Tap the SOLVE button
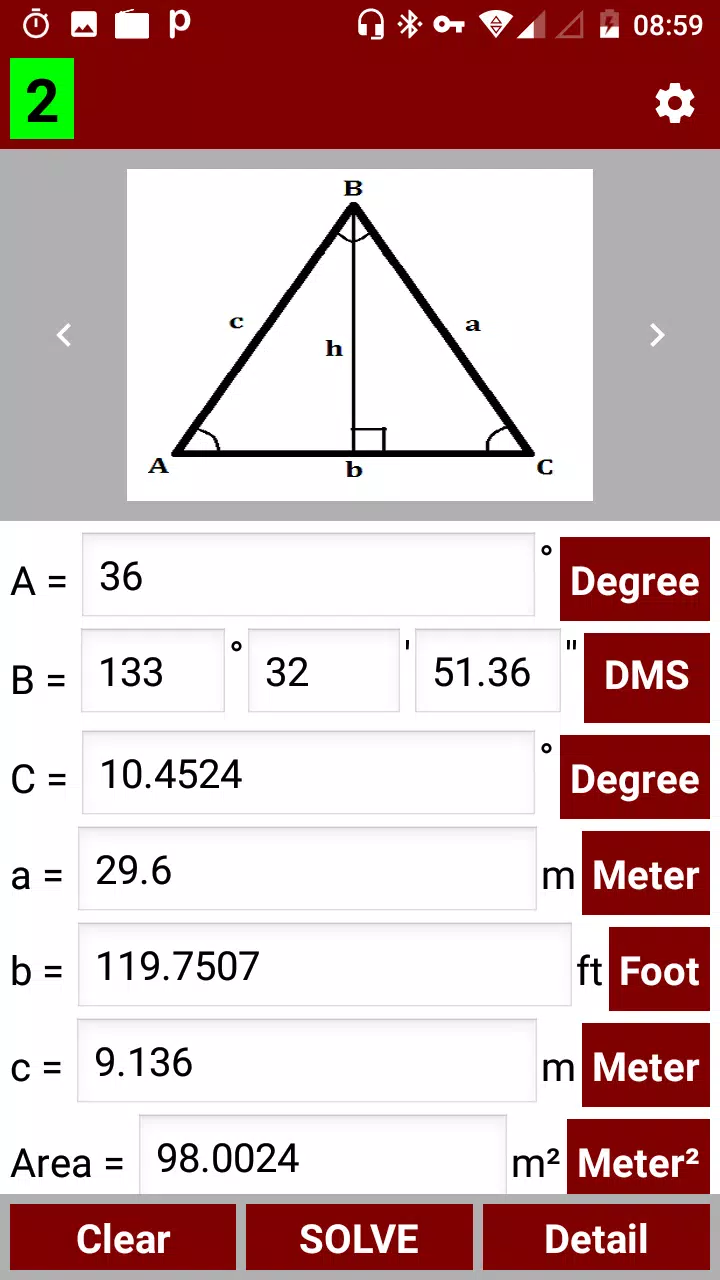This screenshot has width=720, height=1280. (x=359, y=1238)
